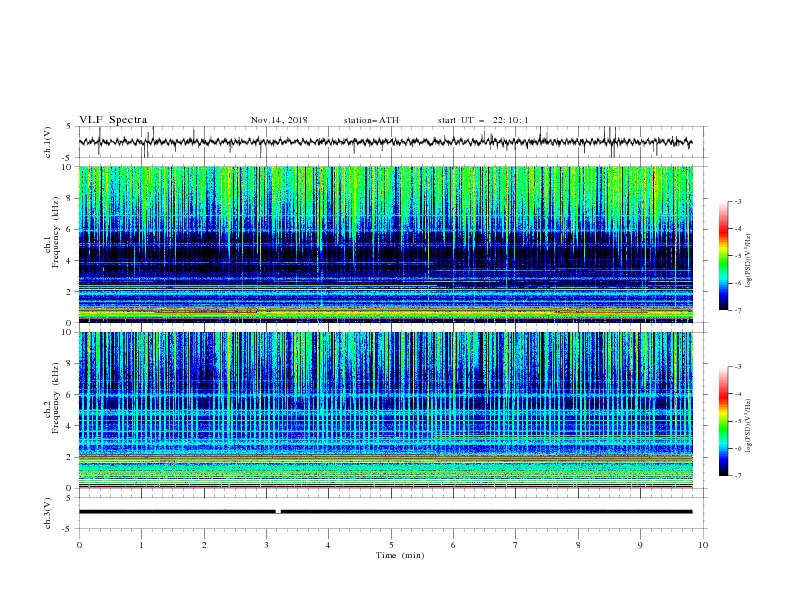Screen dimensions: 792x612
Task: Click the "7" tick on Time axis
Action: tap(516, 545)
